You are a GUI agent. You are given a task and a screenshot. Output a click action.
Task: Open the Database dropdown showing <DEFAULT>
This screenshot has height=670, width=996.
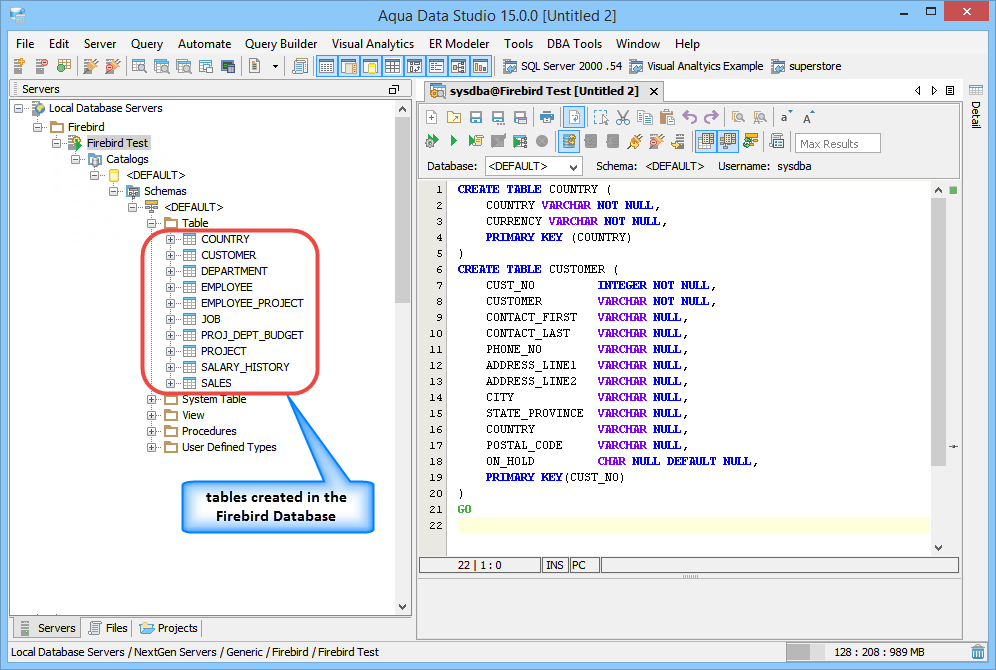[x=533, y=166]
